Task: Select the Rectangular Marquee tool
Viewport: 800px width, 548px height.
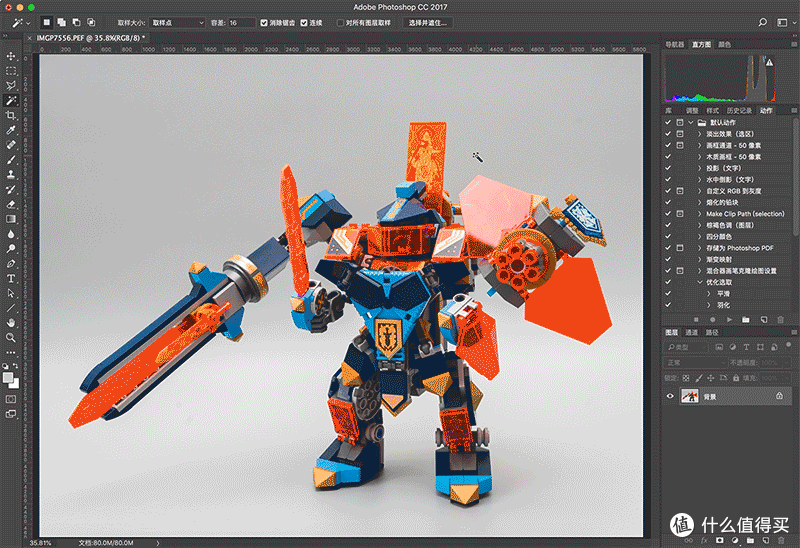Action: tap(11, 71)
